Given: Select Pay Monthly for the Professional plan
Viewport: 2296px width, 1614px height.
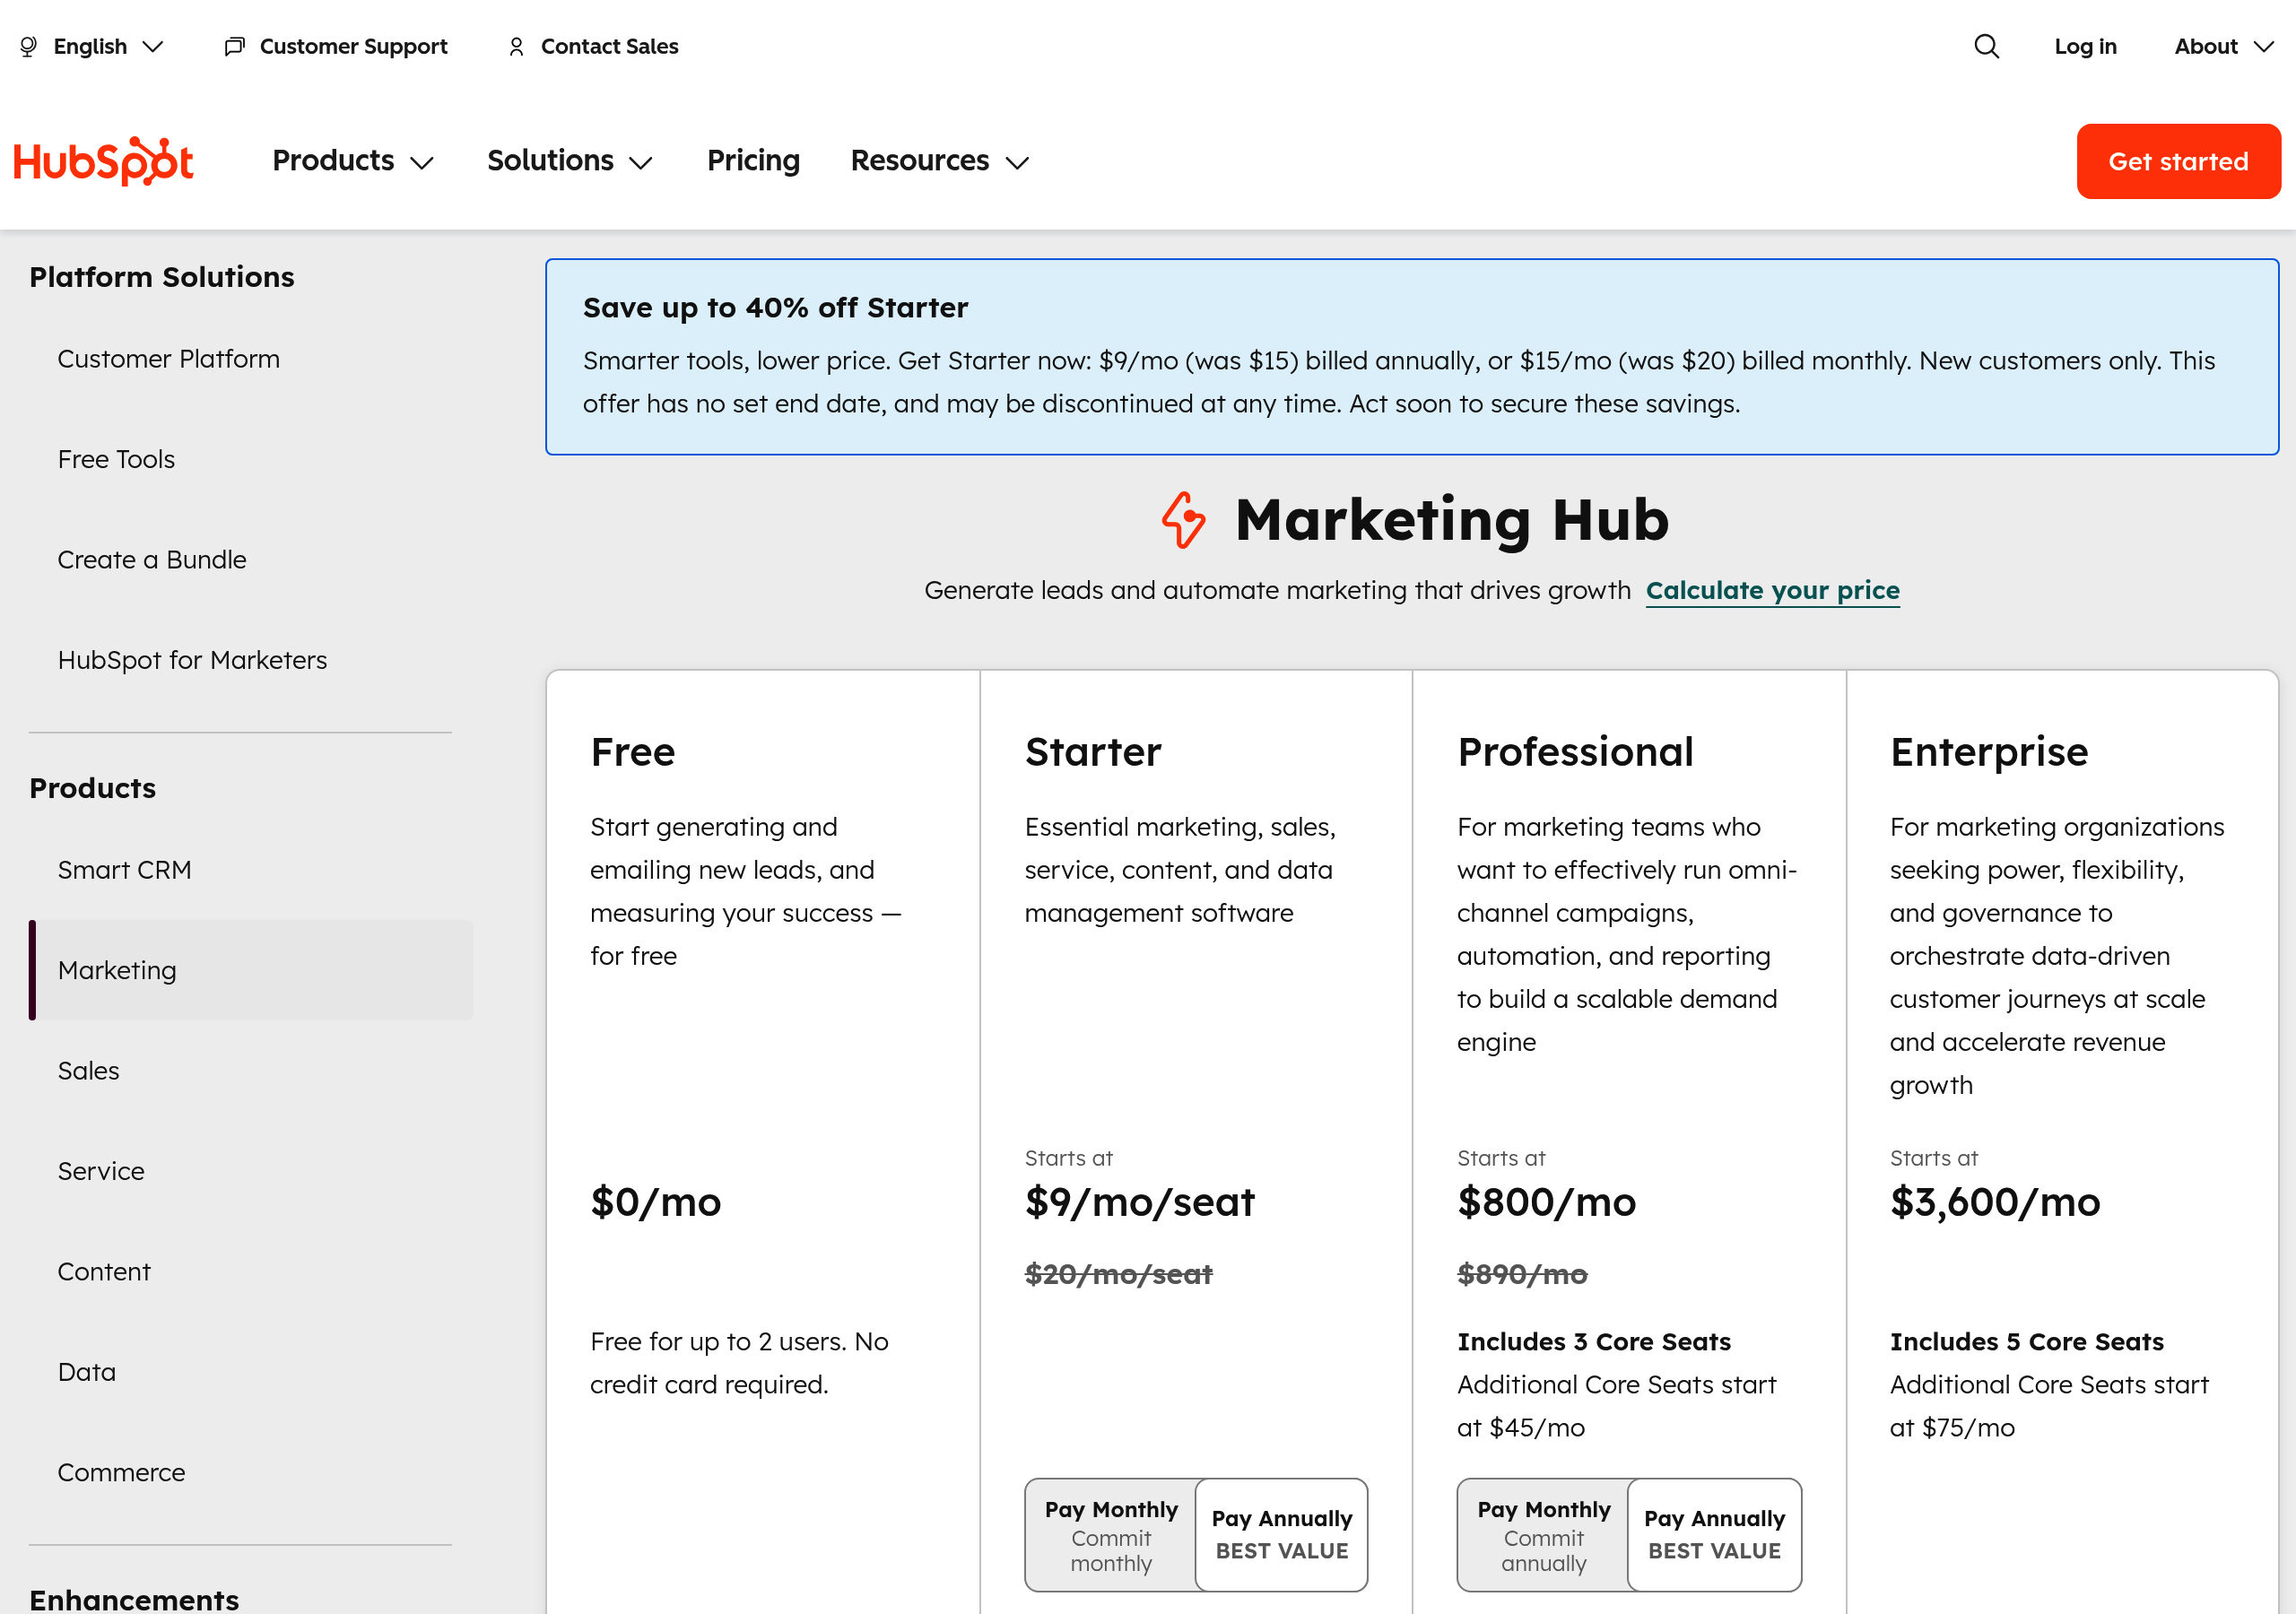Looking at the screenshot, I should point(1543,1534).
